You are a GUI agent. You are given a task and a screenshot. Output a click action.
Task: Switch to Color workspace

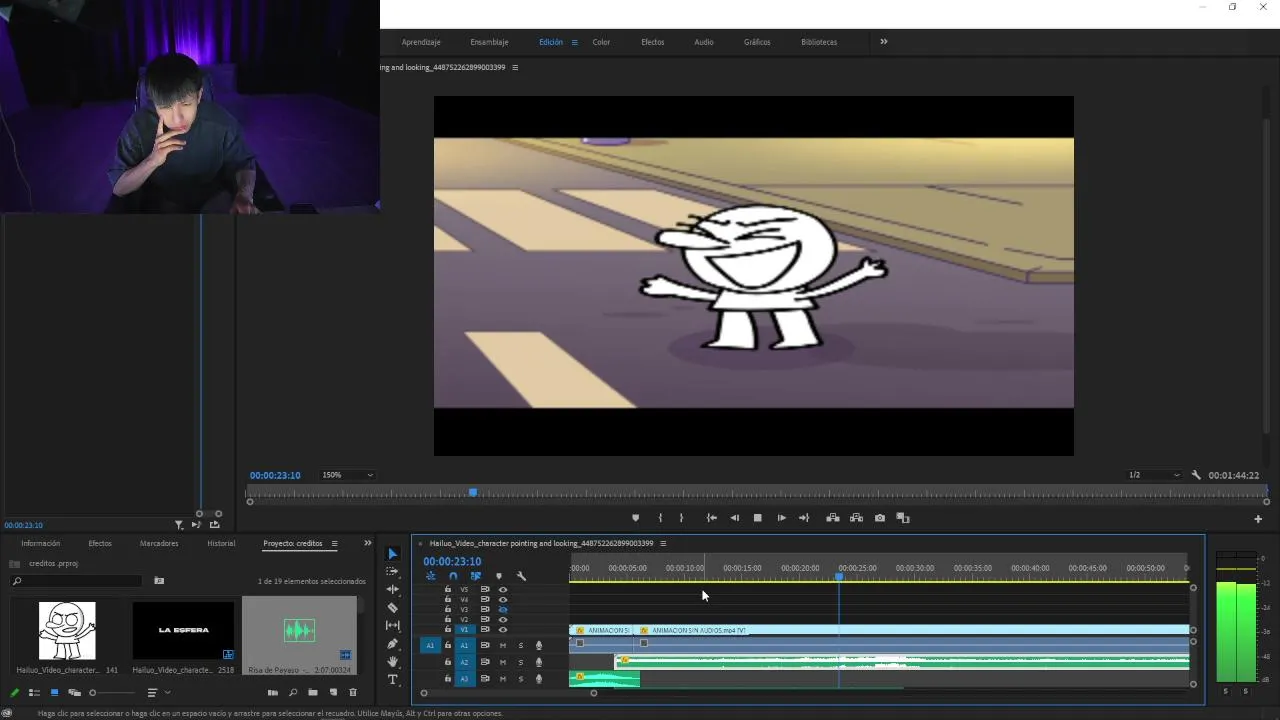pyautogui.click(x=601, y=42)
